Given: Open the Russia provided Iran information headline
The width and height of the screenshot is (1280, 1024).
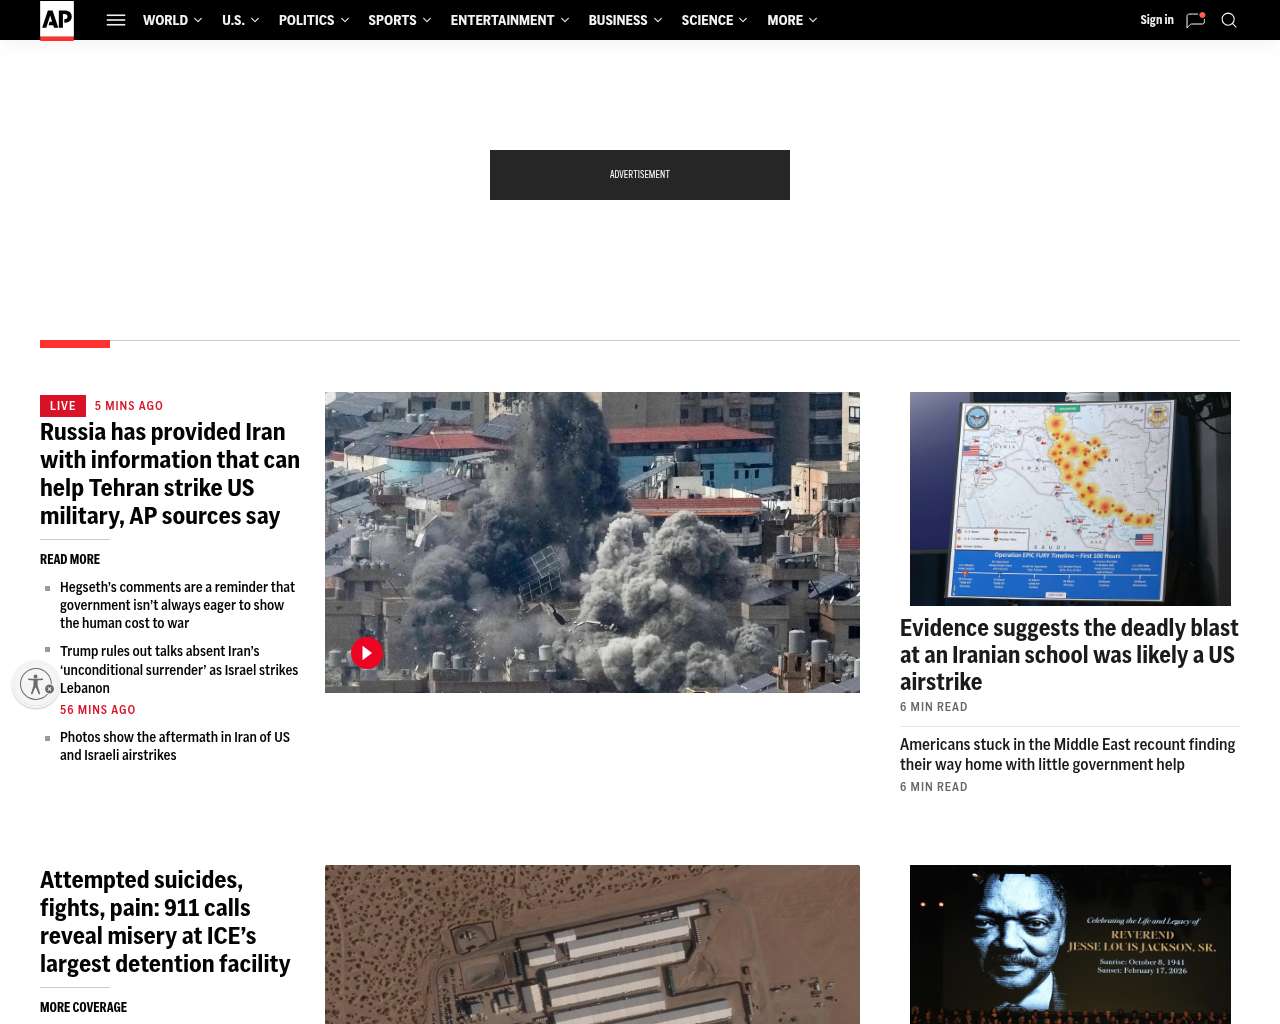Looking at the screenshot, I should click(170, 474).
